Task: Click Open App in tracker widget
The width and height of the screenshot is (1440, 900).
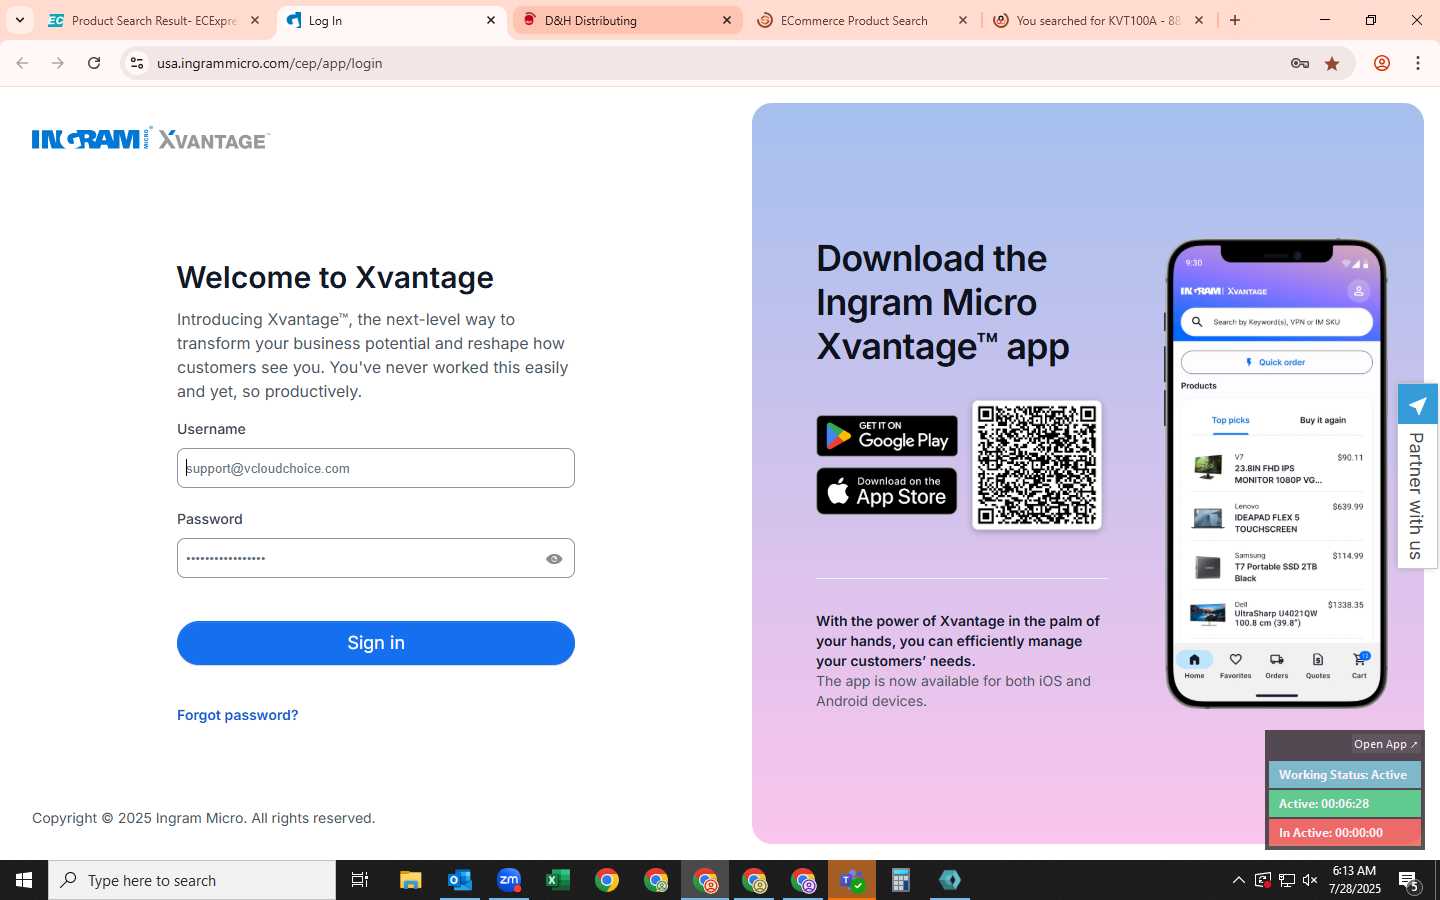Action: tap(1385, 744)
